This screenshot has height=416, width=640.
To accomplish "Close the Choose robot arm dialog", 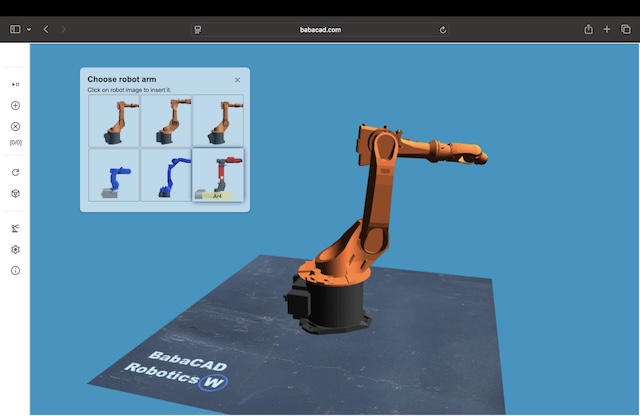I will coord(237,80).
